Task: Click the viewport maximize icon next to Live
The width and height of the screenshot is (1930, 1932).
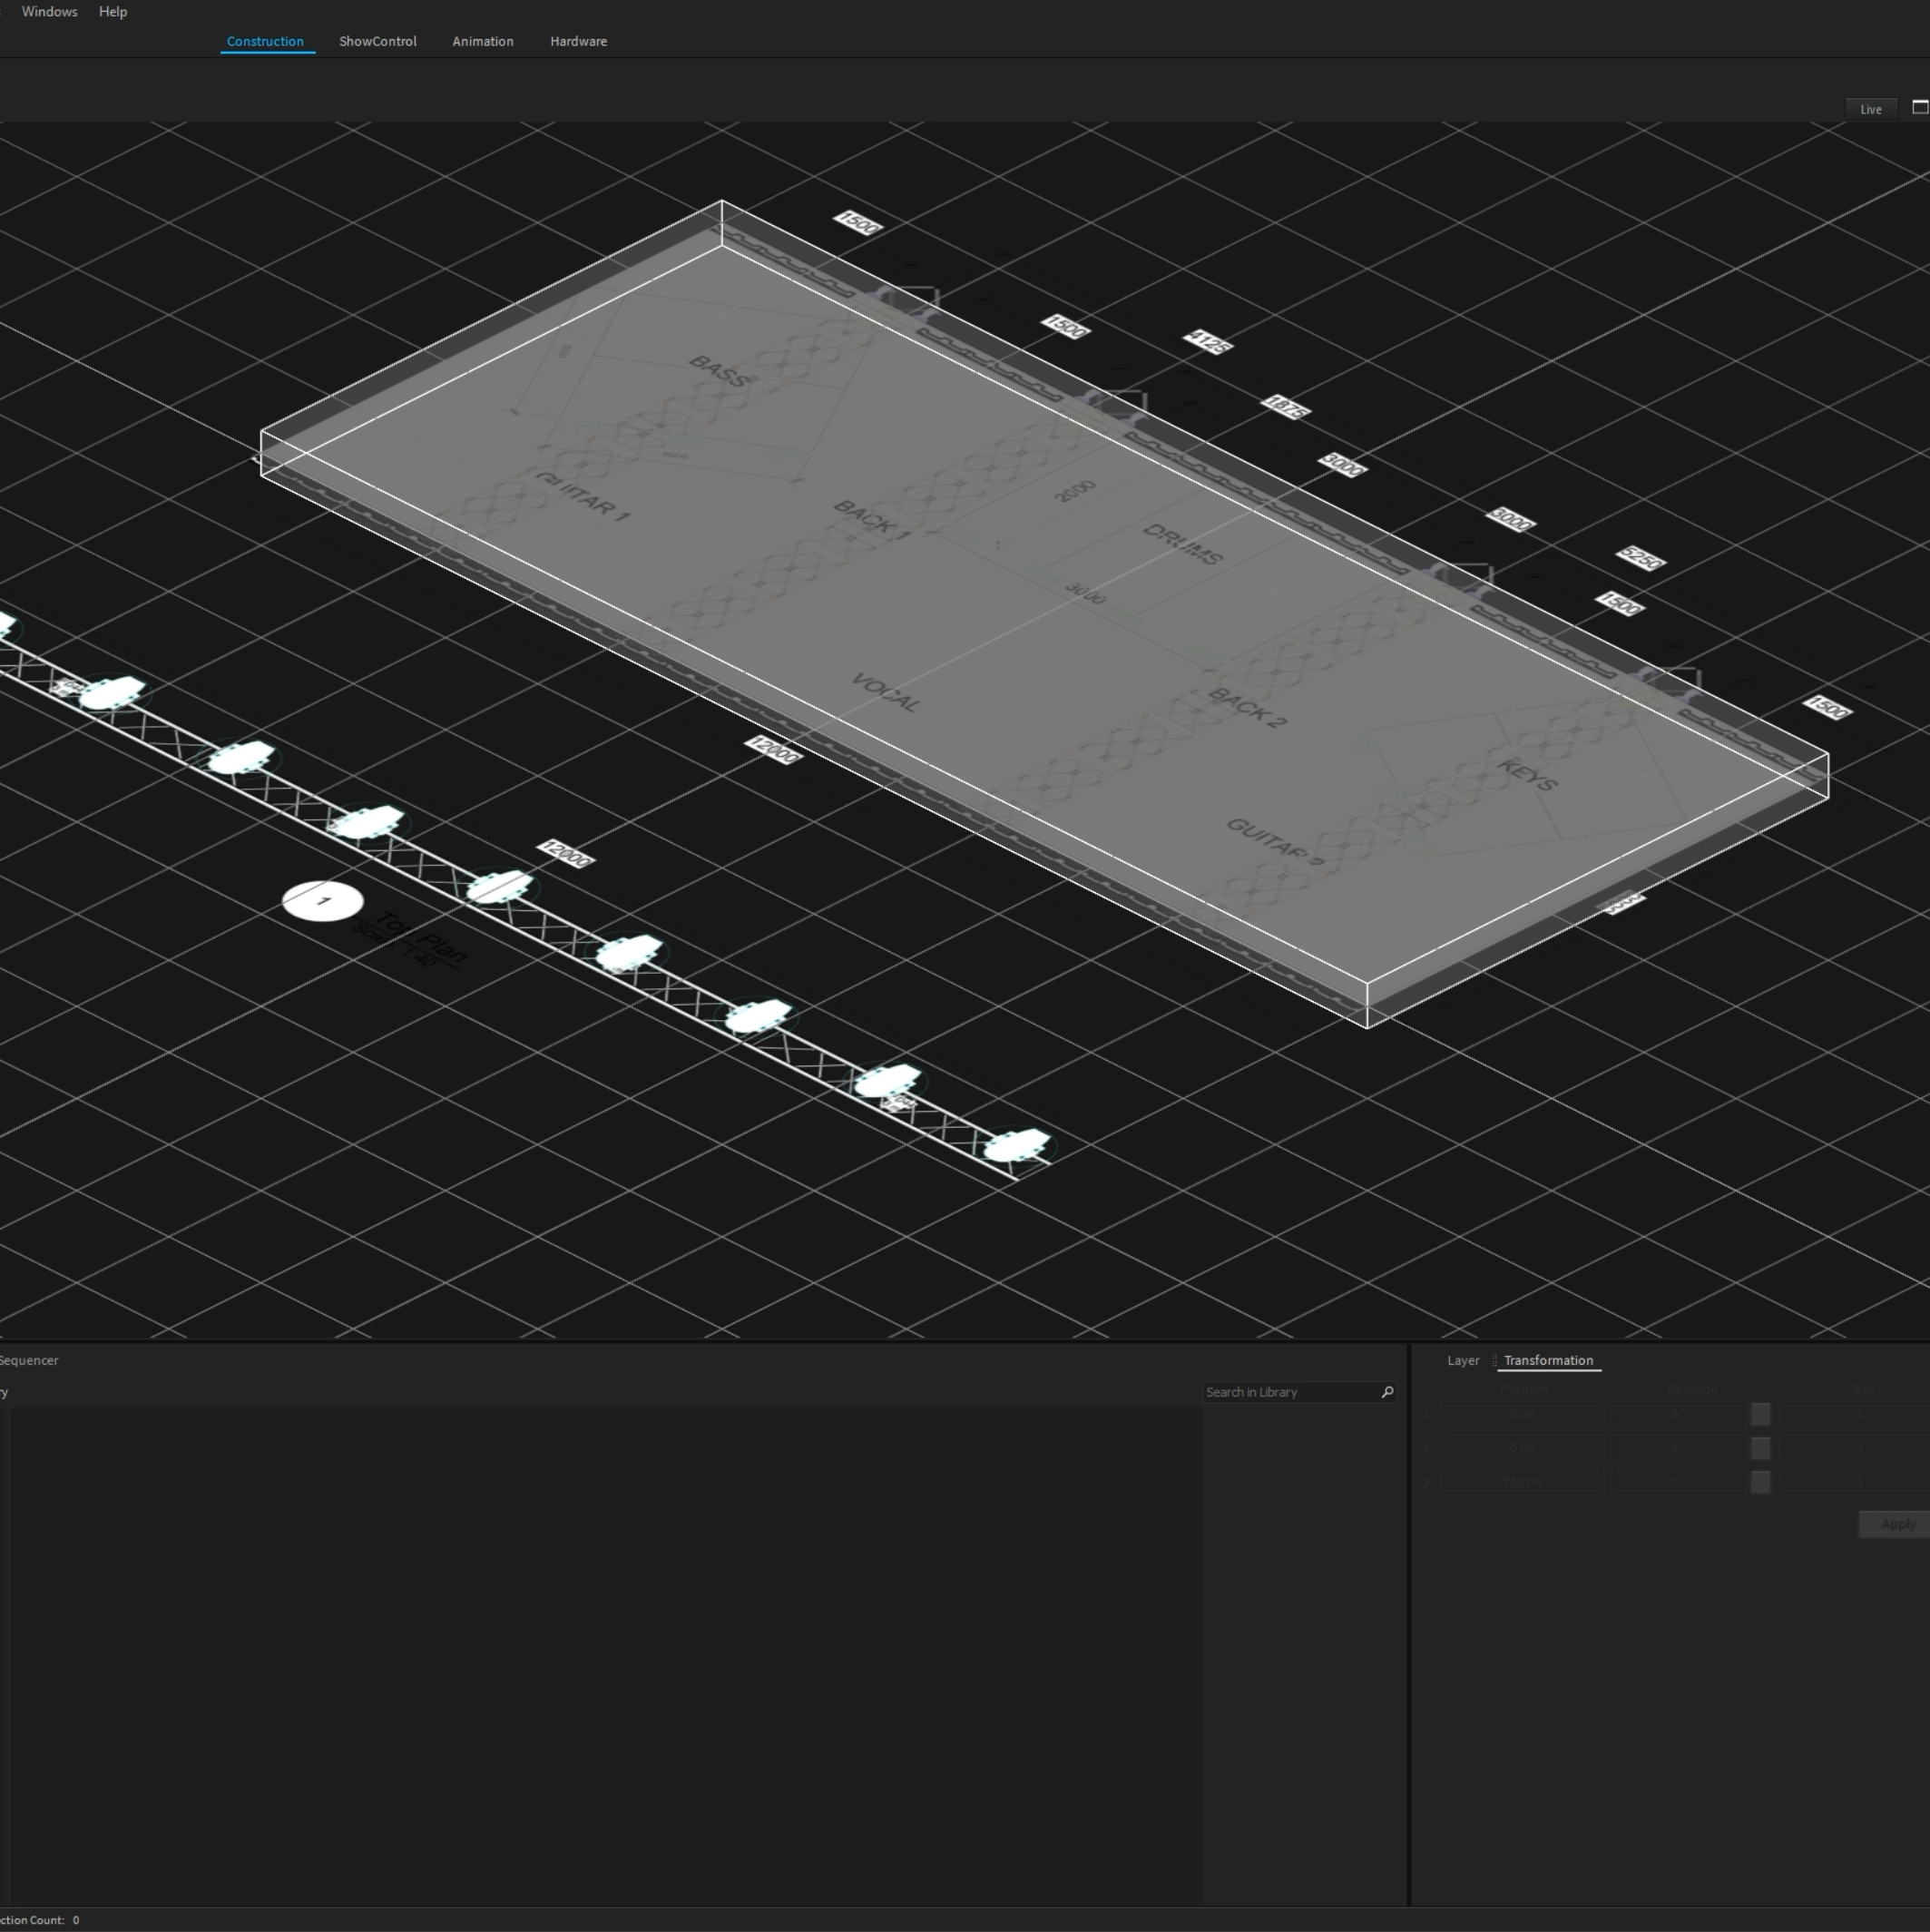Action: coord(1919,107)
